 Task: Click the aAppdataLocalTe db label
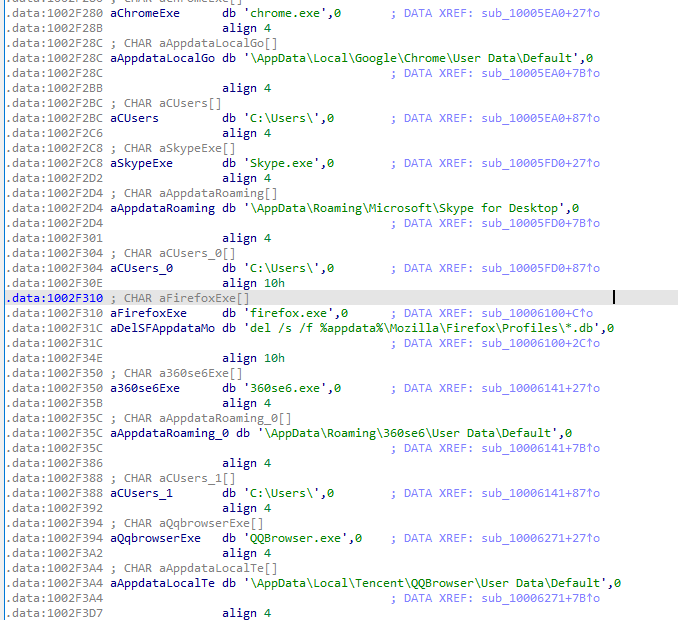tap(163, 583)
